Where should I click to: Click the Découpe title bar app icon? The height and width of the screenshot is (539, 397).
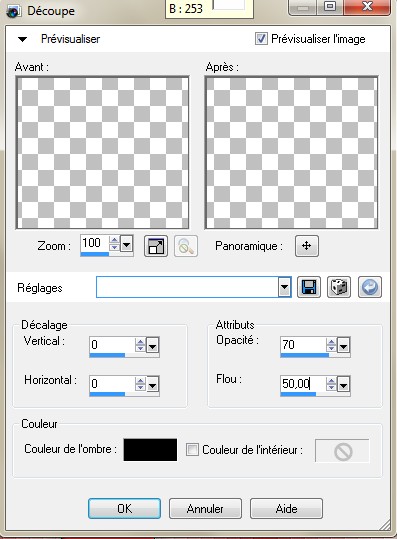click(x=14, y=11)
